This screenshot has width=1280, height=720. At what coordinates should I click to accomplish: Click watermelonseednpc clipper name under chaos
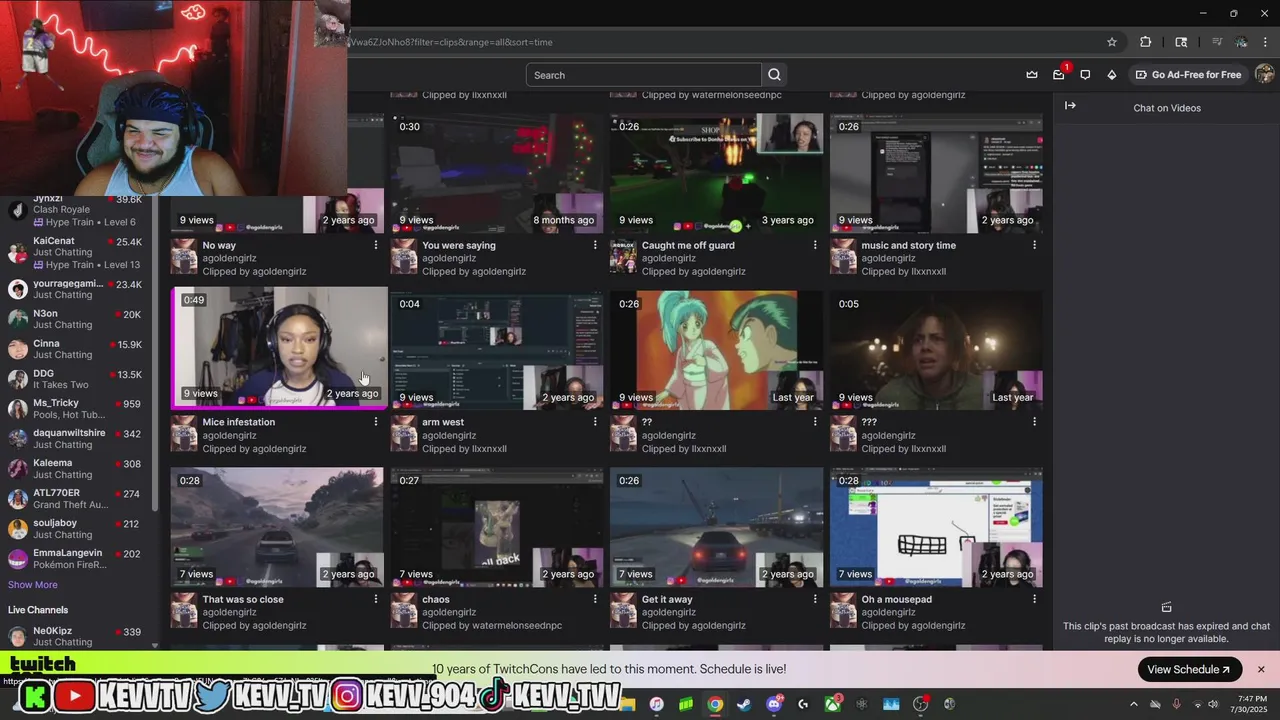[517, 626]
